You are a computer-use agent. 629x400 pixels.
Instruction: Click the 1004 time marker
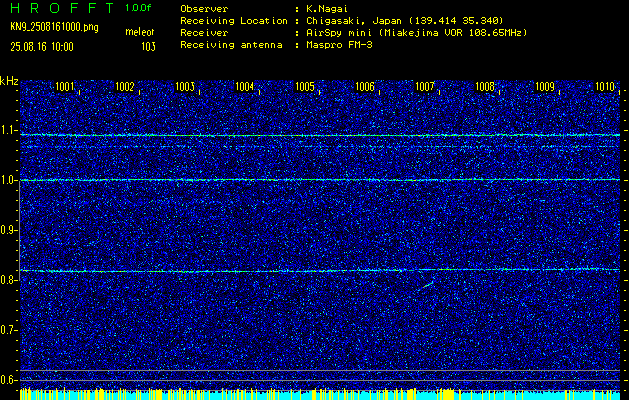pos(245,86)
